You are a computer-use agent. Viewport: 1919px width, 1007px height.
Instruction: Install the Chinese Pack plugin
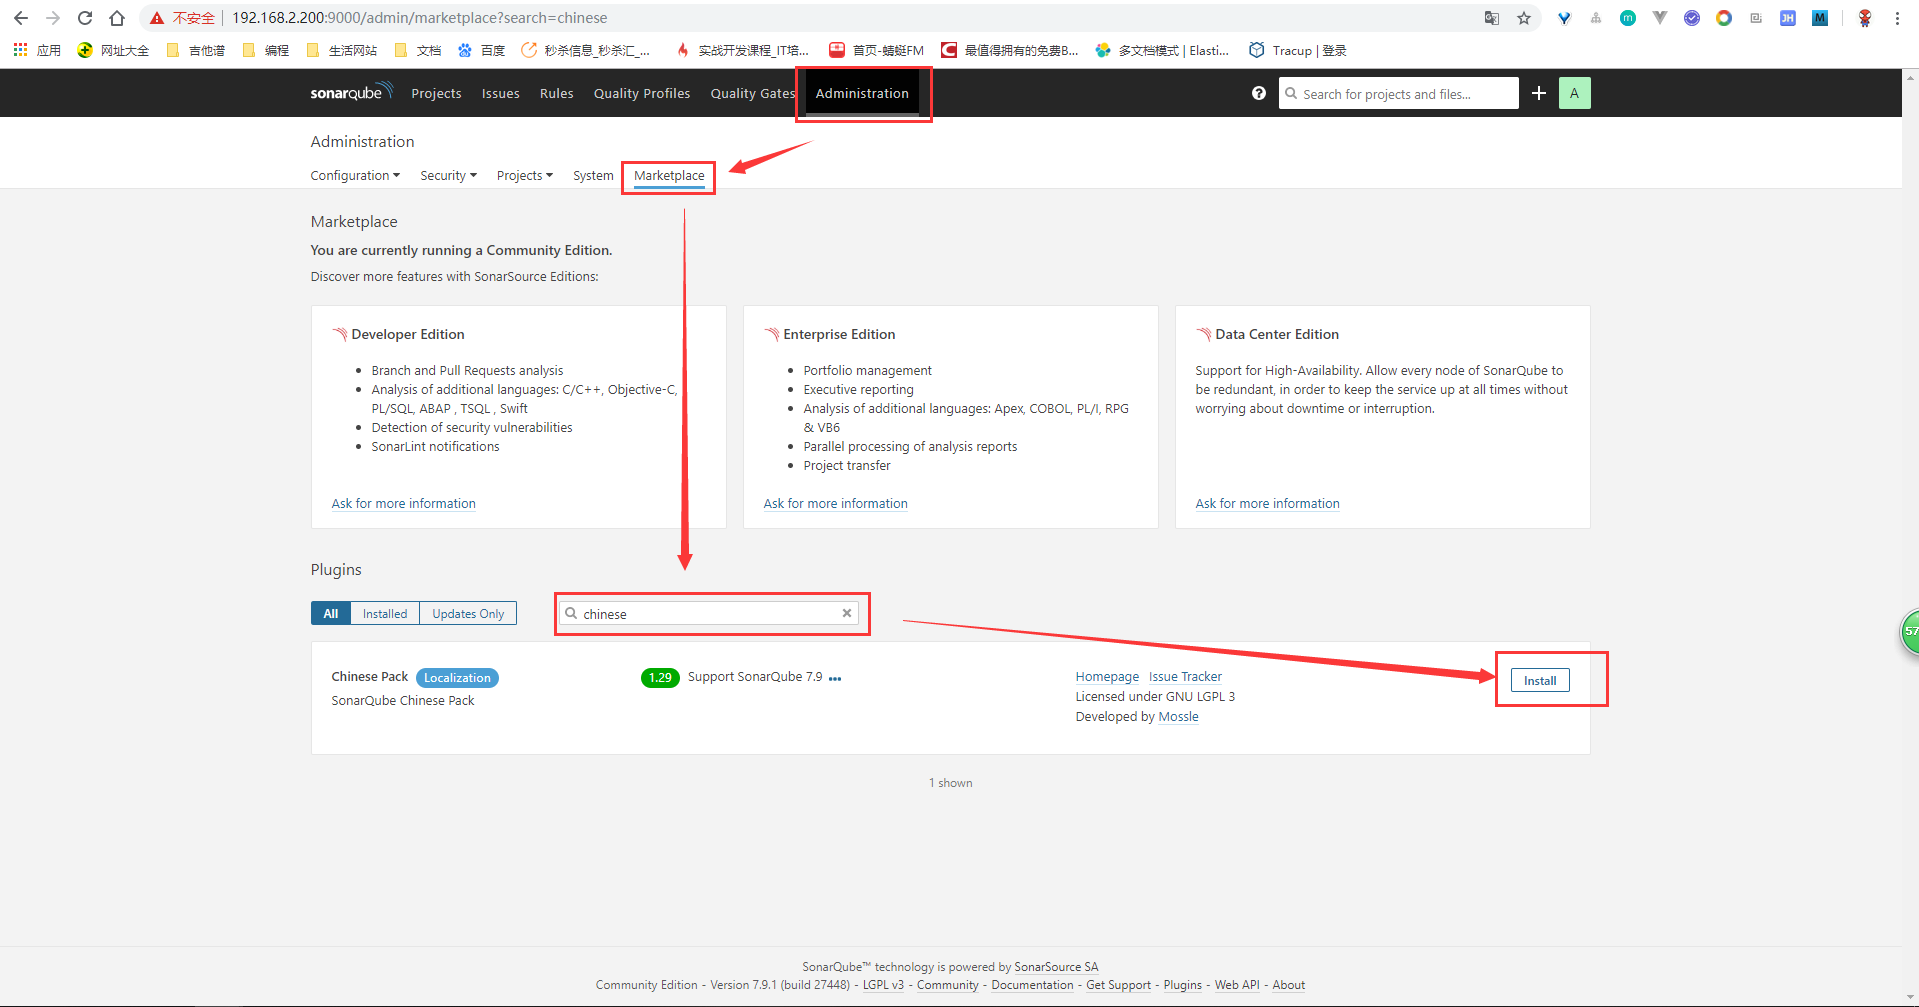[x=1540, y=680]
